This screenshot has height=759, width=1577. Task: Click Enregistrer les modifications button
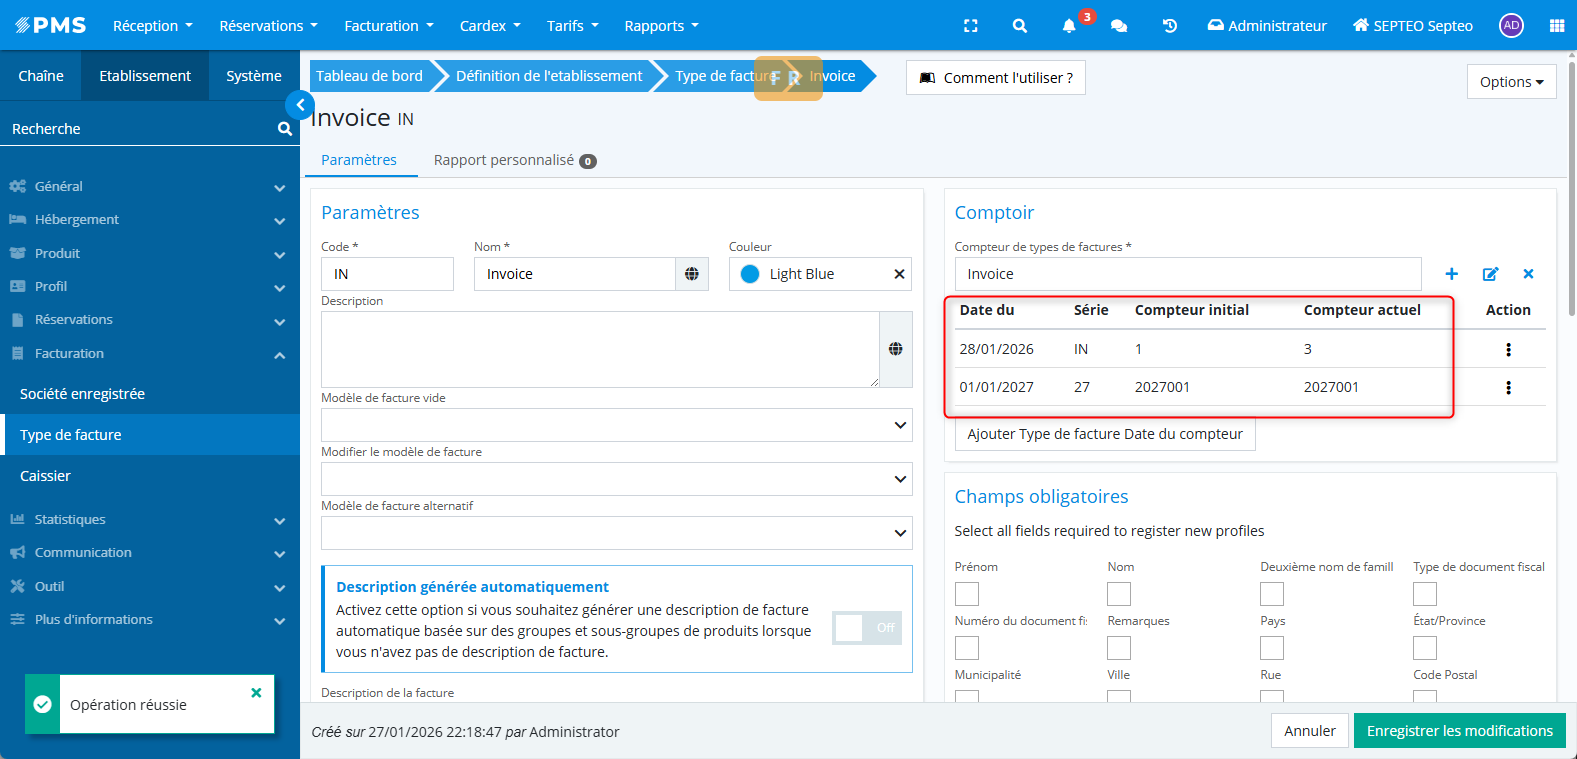coord(1459,731)
